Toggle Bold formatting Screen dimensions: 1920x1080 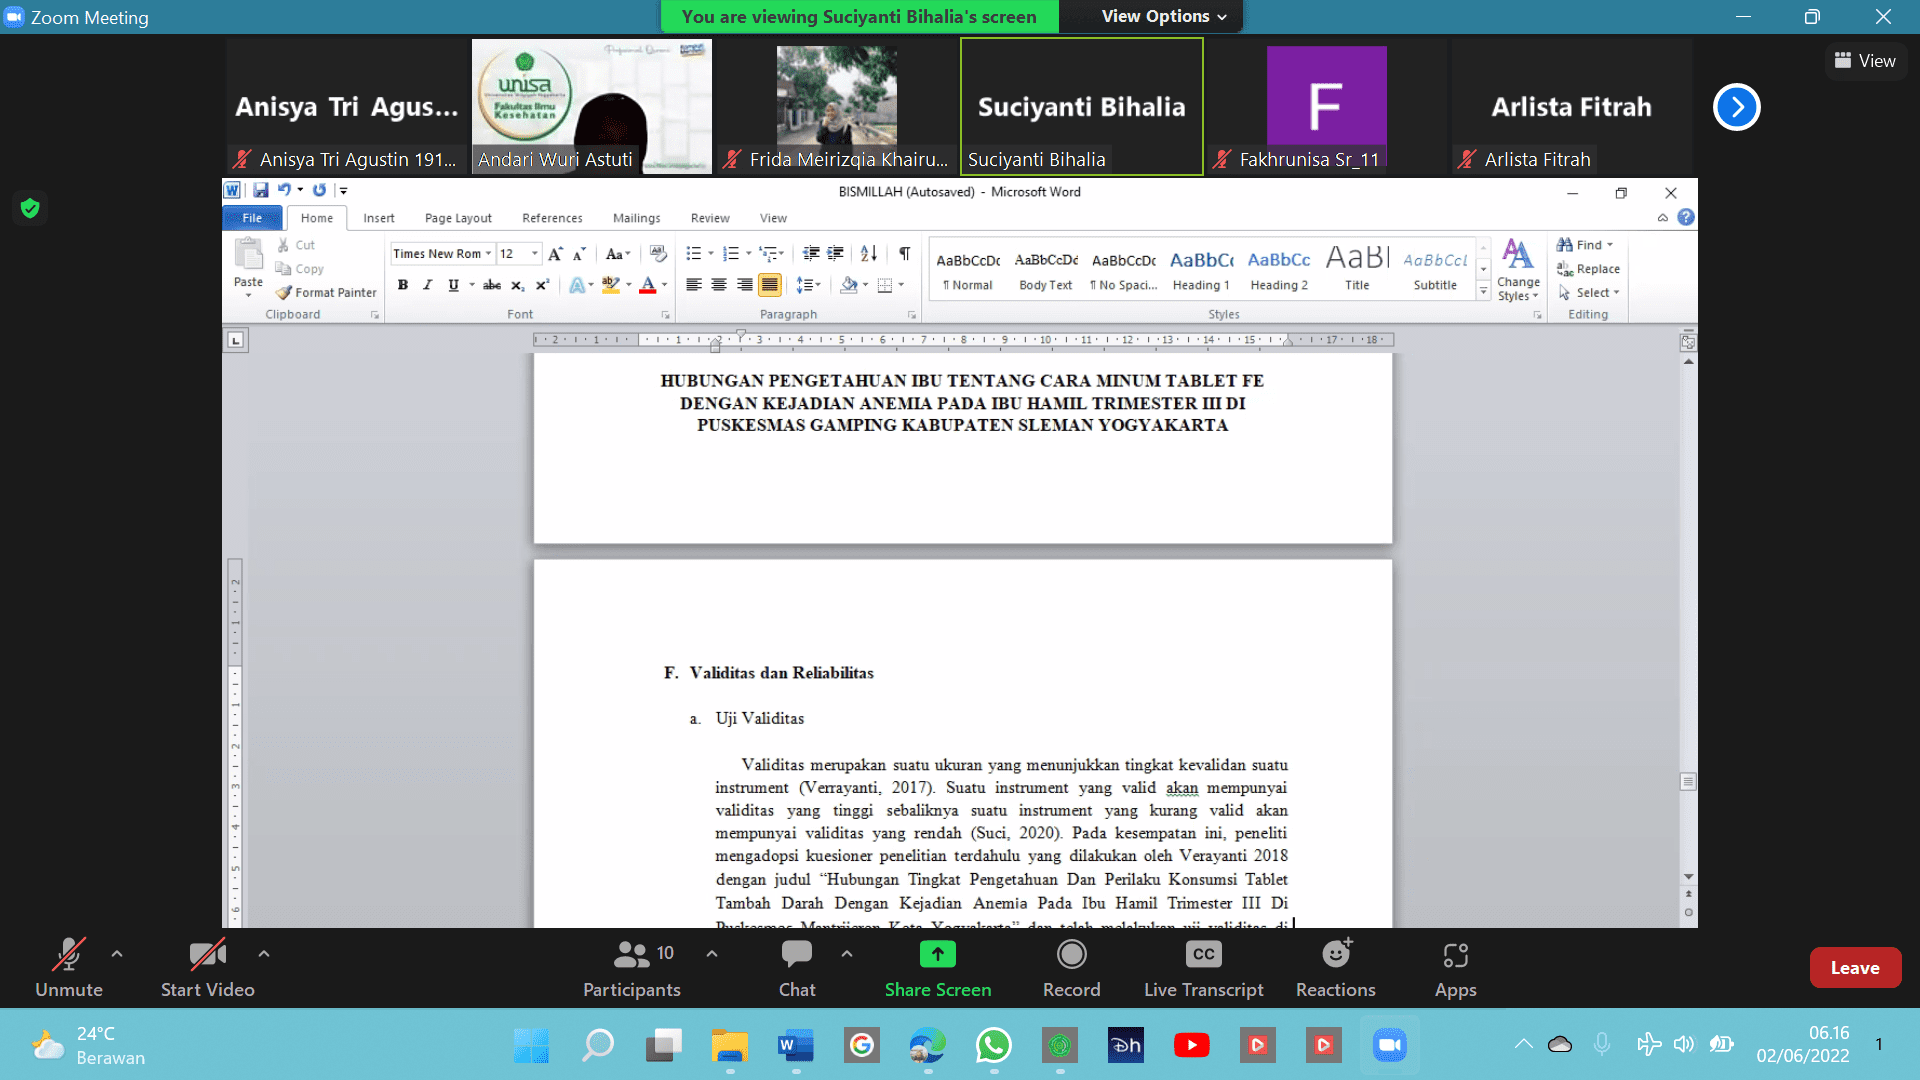point(403,285)
